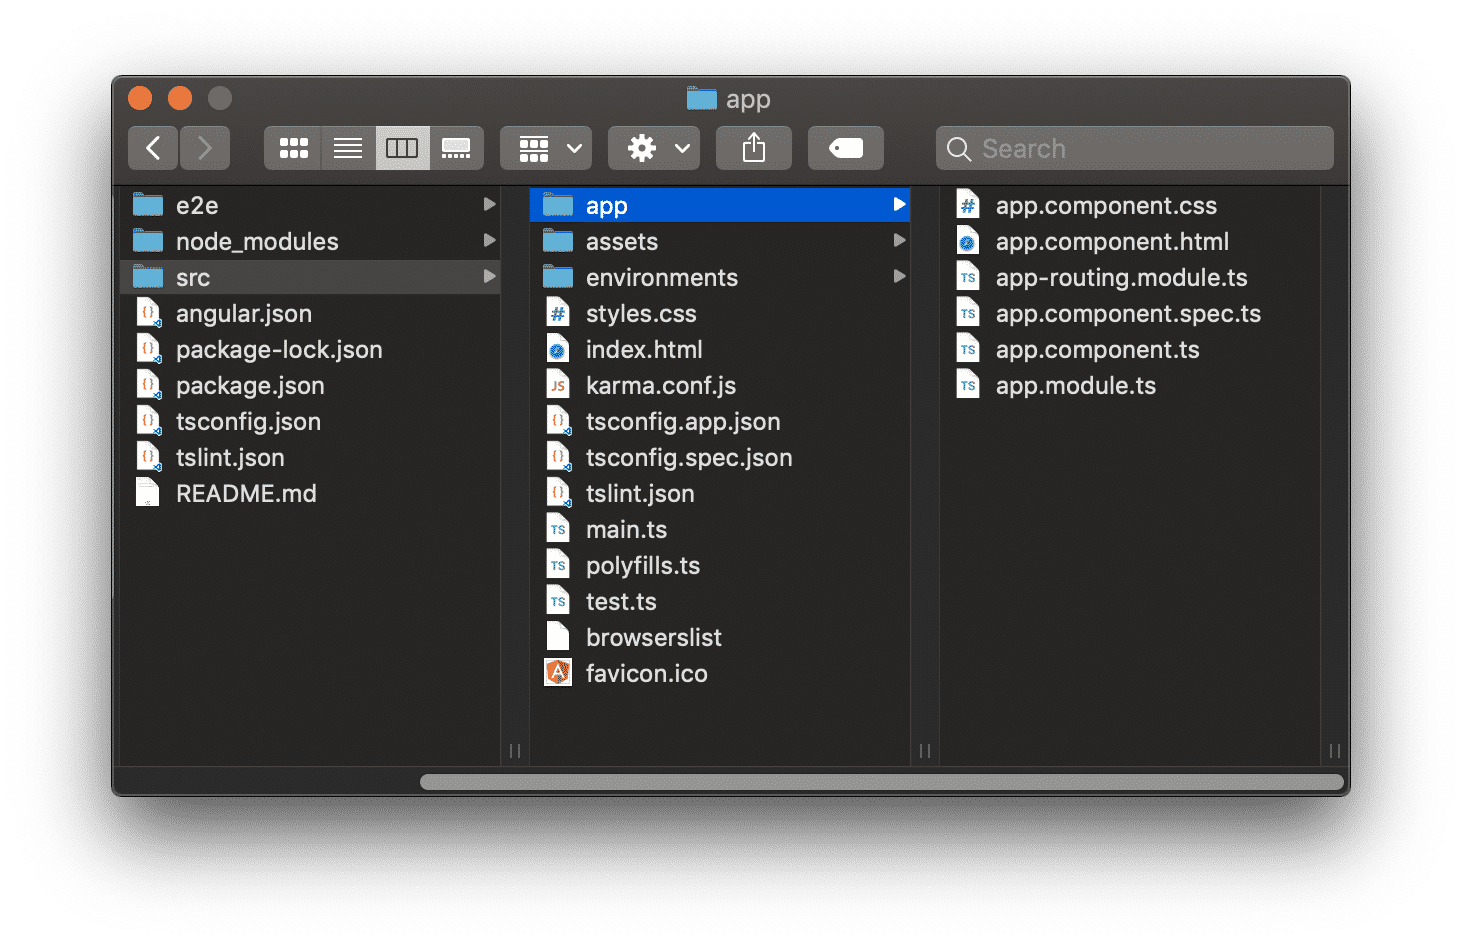This screenshot has height=944, width=1462.
Task: Select the node_modules folder
Action: click(257, 242)
